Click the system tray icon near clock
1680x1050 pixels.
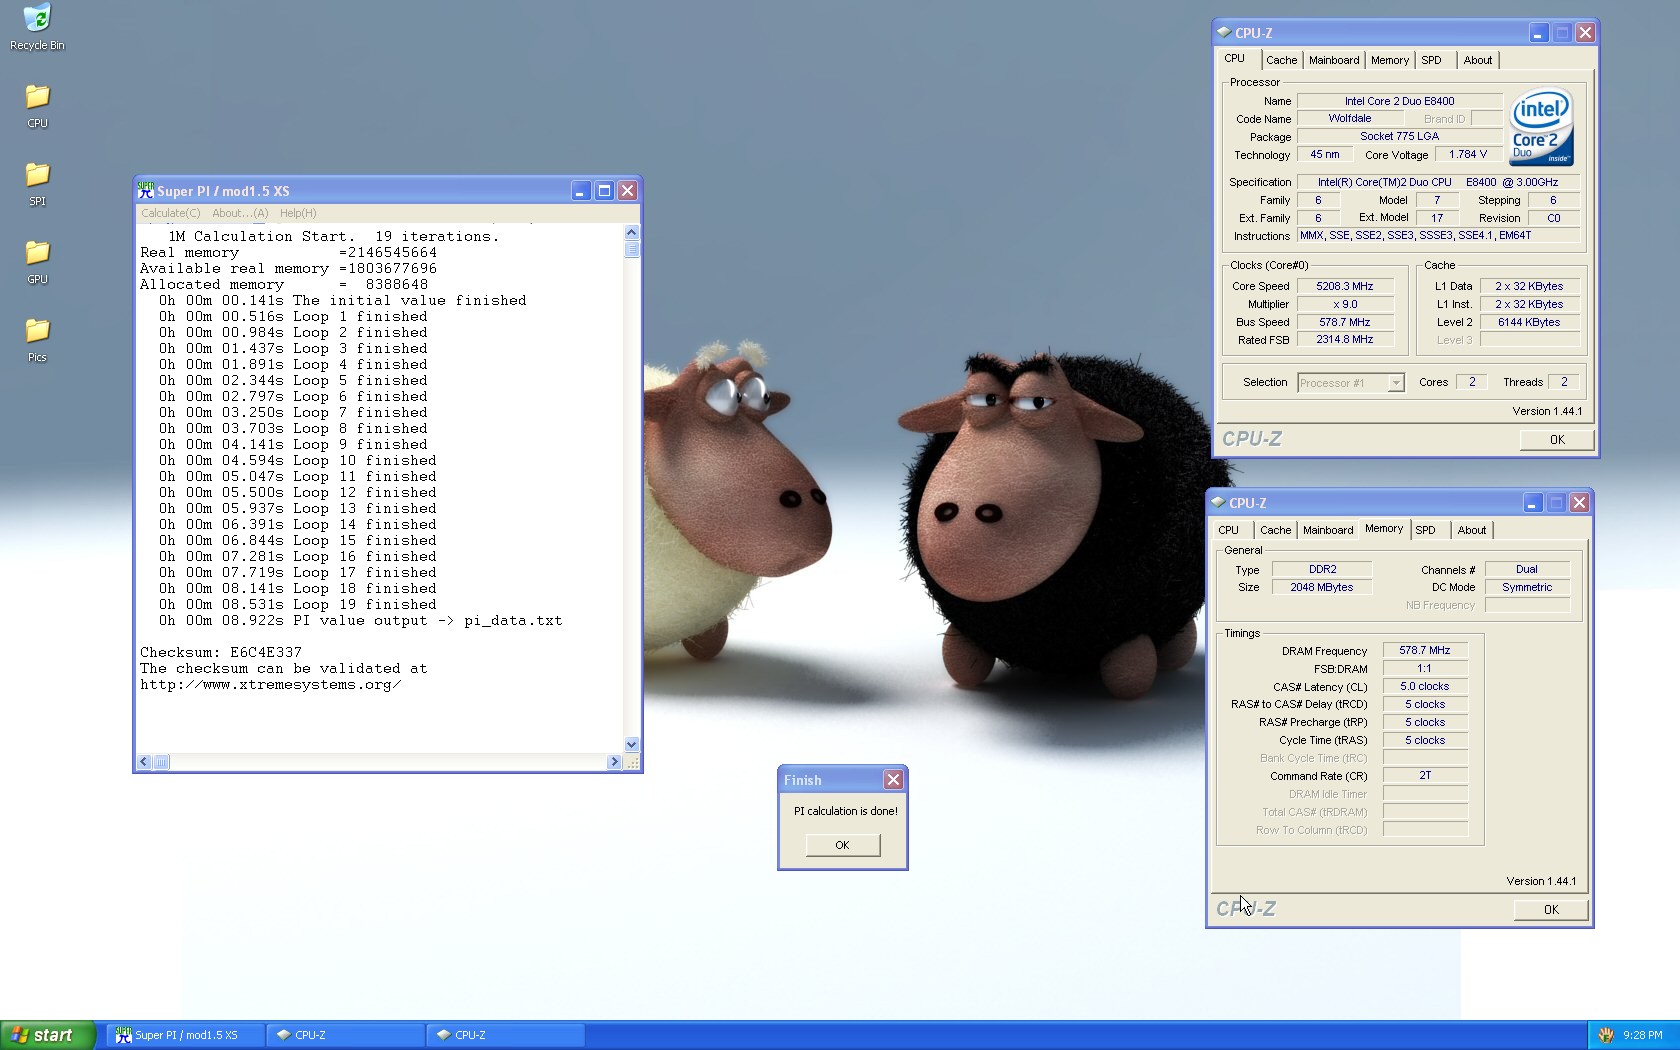[1606, 1035]
